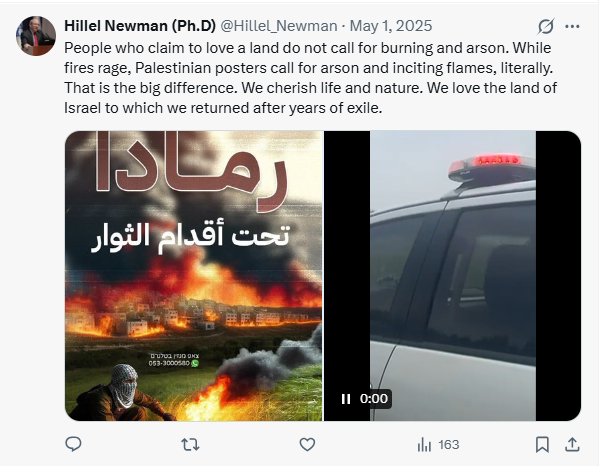The height and width of the screenshot is (466, 600).
Task: Like the post with the heart icon
Action: coord(307,445)
